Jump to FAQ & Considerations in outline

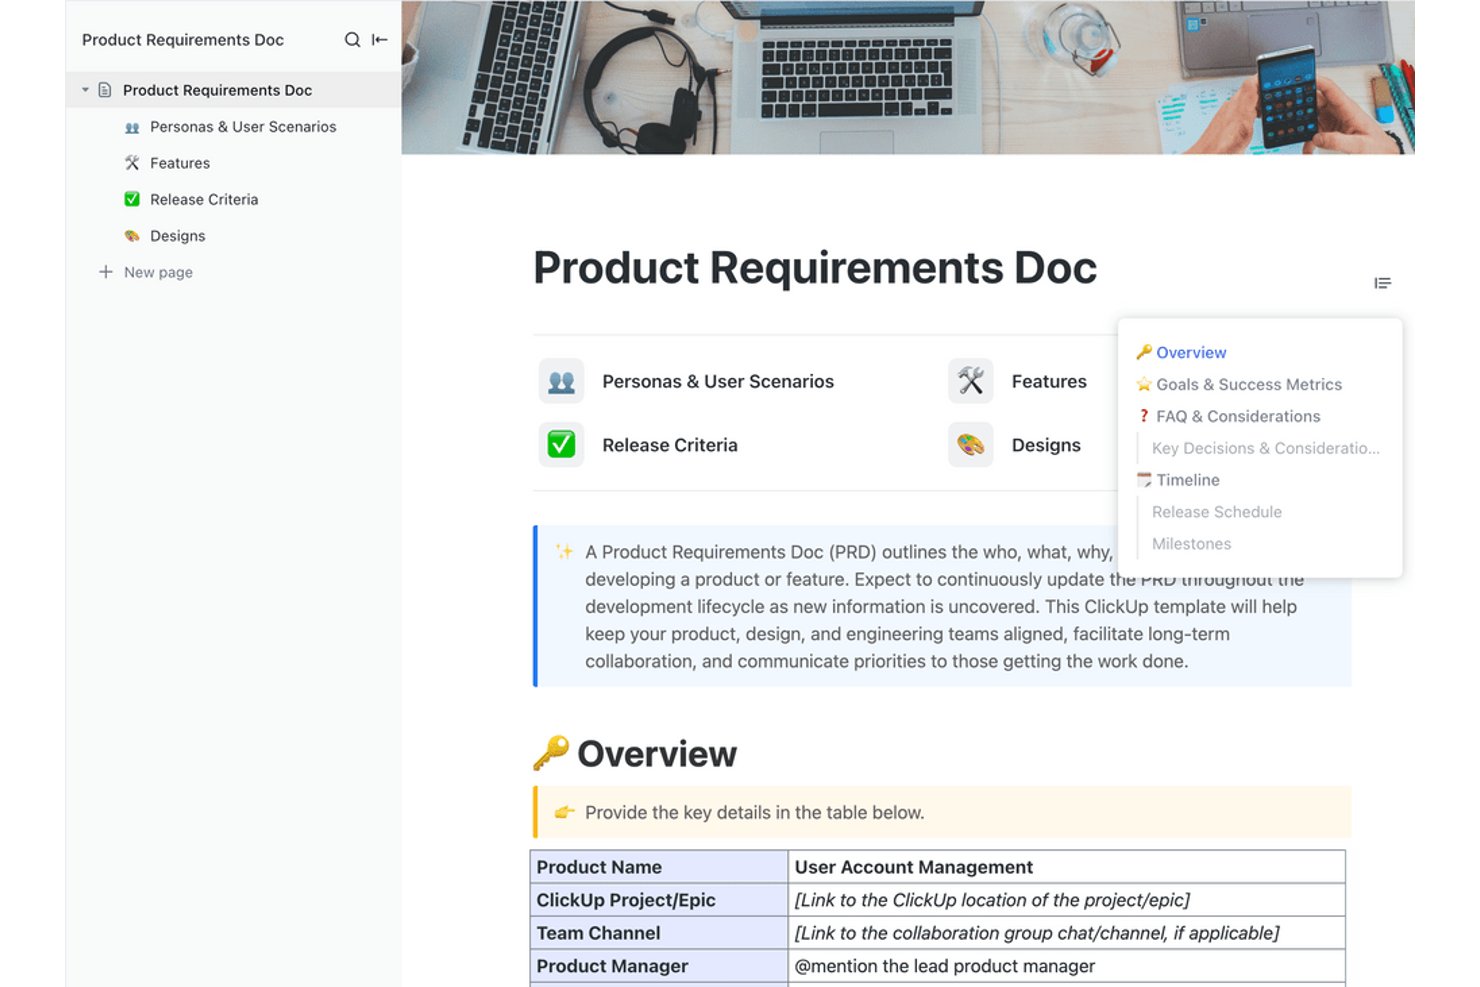(x=1238, y=416)
